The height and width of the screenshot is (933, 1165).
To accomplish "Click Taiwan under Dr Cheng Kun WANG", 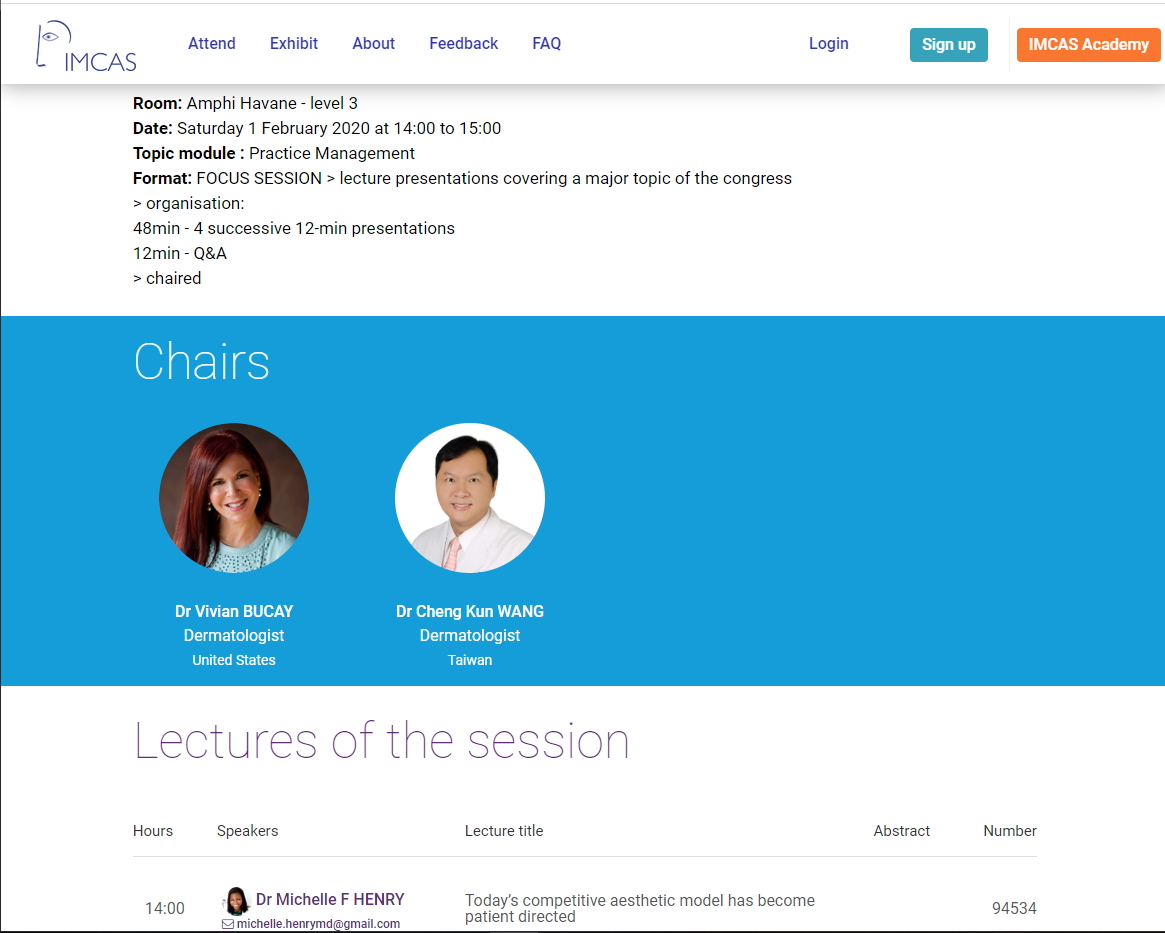I will click(x=470, y=660).
